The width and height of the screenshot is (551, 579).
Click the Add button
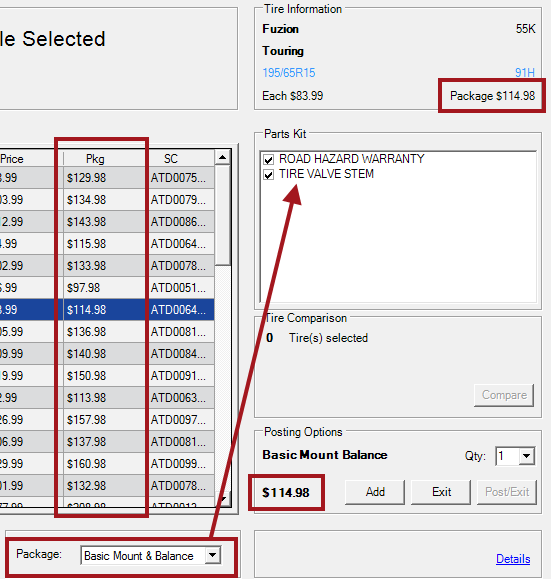375,492
